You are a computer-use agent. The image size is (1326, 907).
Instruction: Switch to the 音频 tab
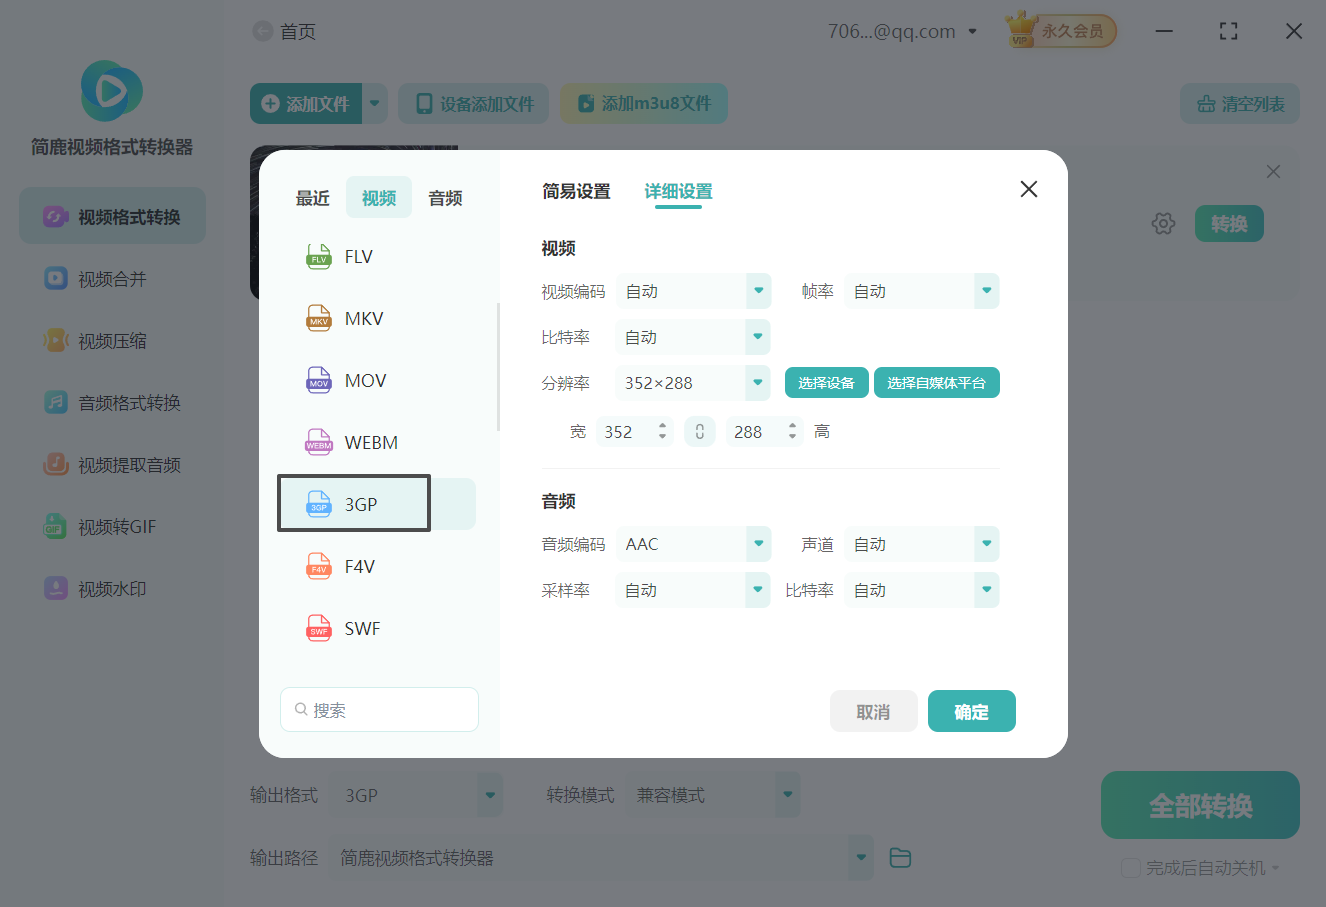444,197
